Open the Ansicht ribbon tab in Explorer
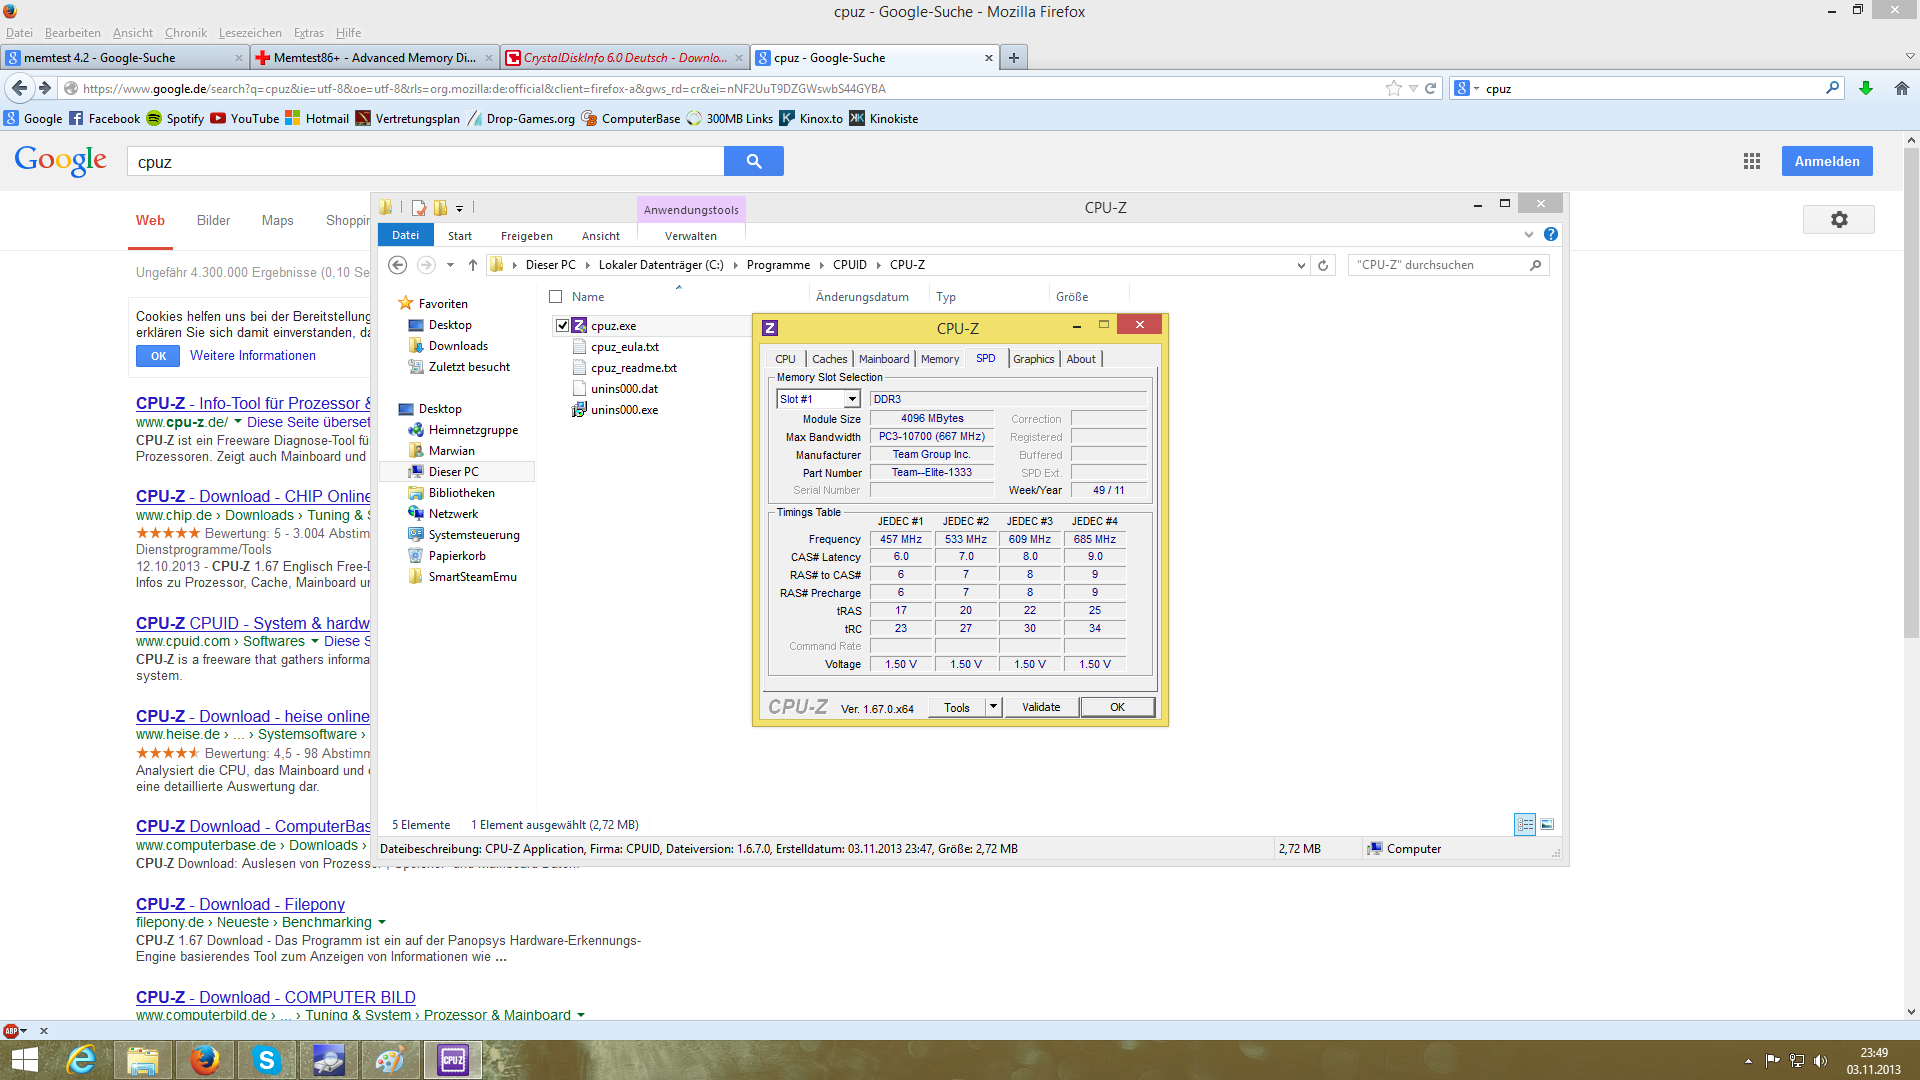The width and height of the screenshot is (1920, 1080). (x=600, y=236)
